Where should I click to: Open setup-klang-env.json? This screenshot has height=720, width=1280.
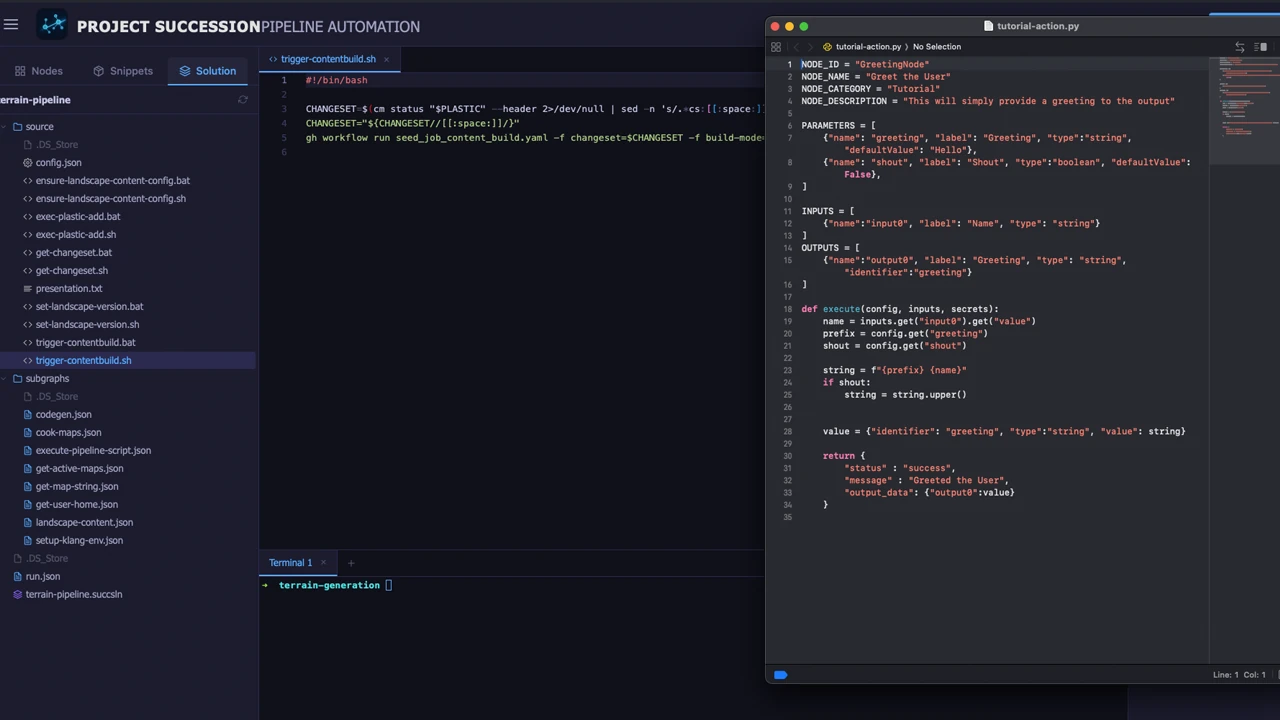point(79,541)
